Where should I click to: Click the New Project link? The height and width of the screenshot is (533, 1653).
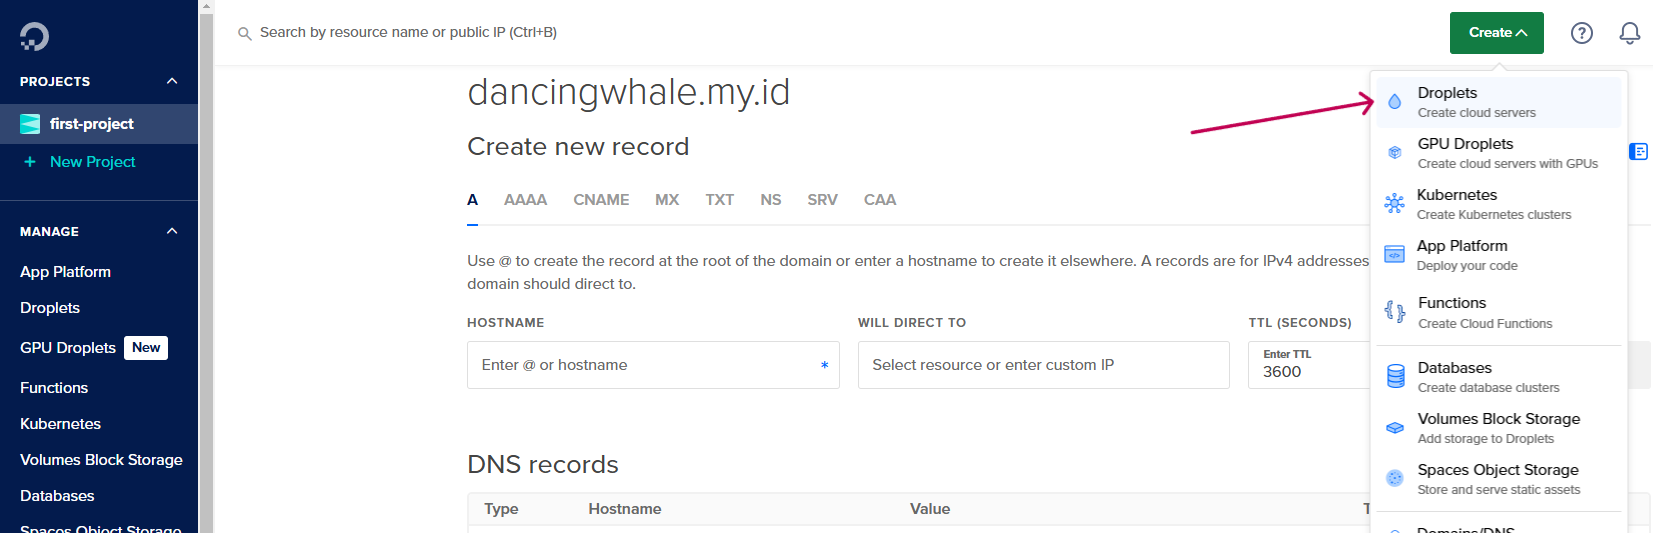(x=92, y=162)
